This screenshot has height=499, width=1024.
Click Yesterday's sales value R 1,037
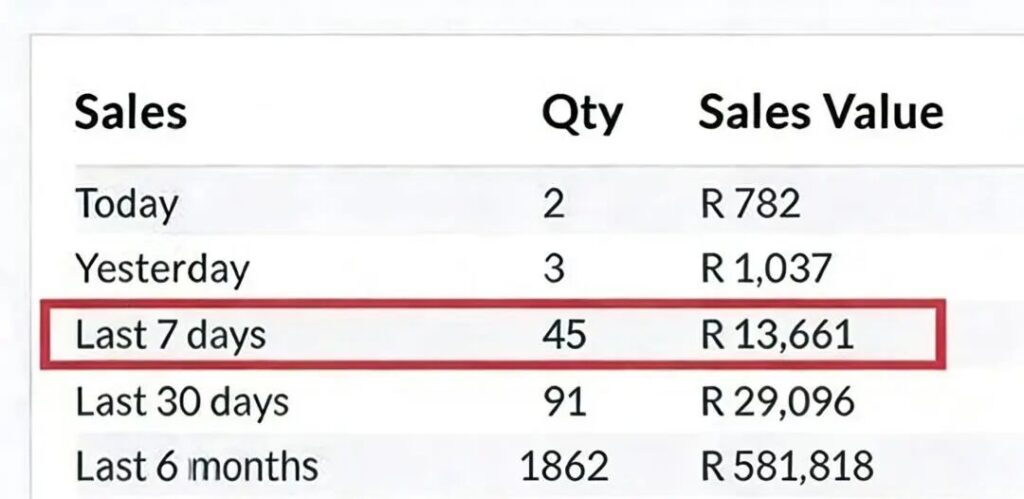click(767, 269)
